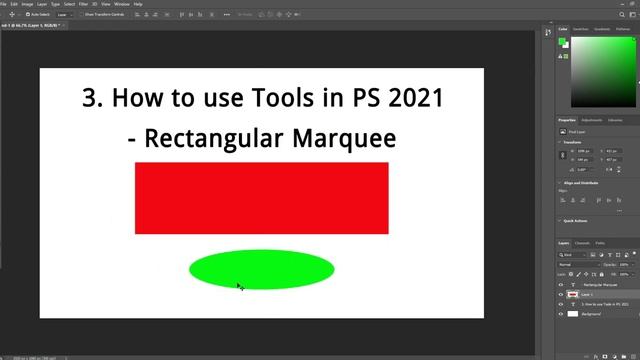The height and width of the screenshot is (360, 640).
Task: Switch to the Swatches tab
Action: (x=581, y=29)
